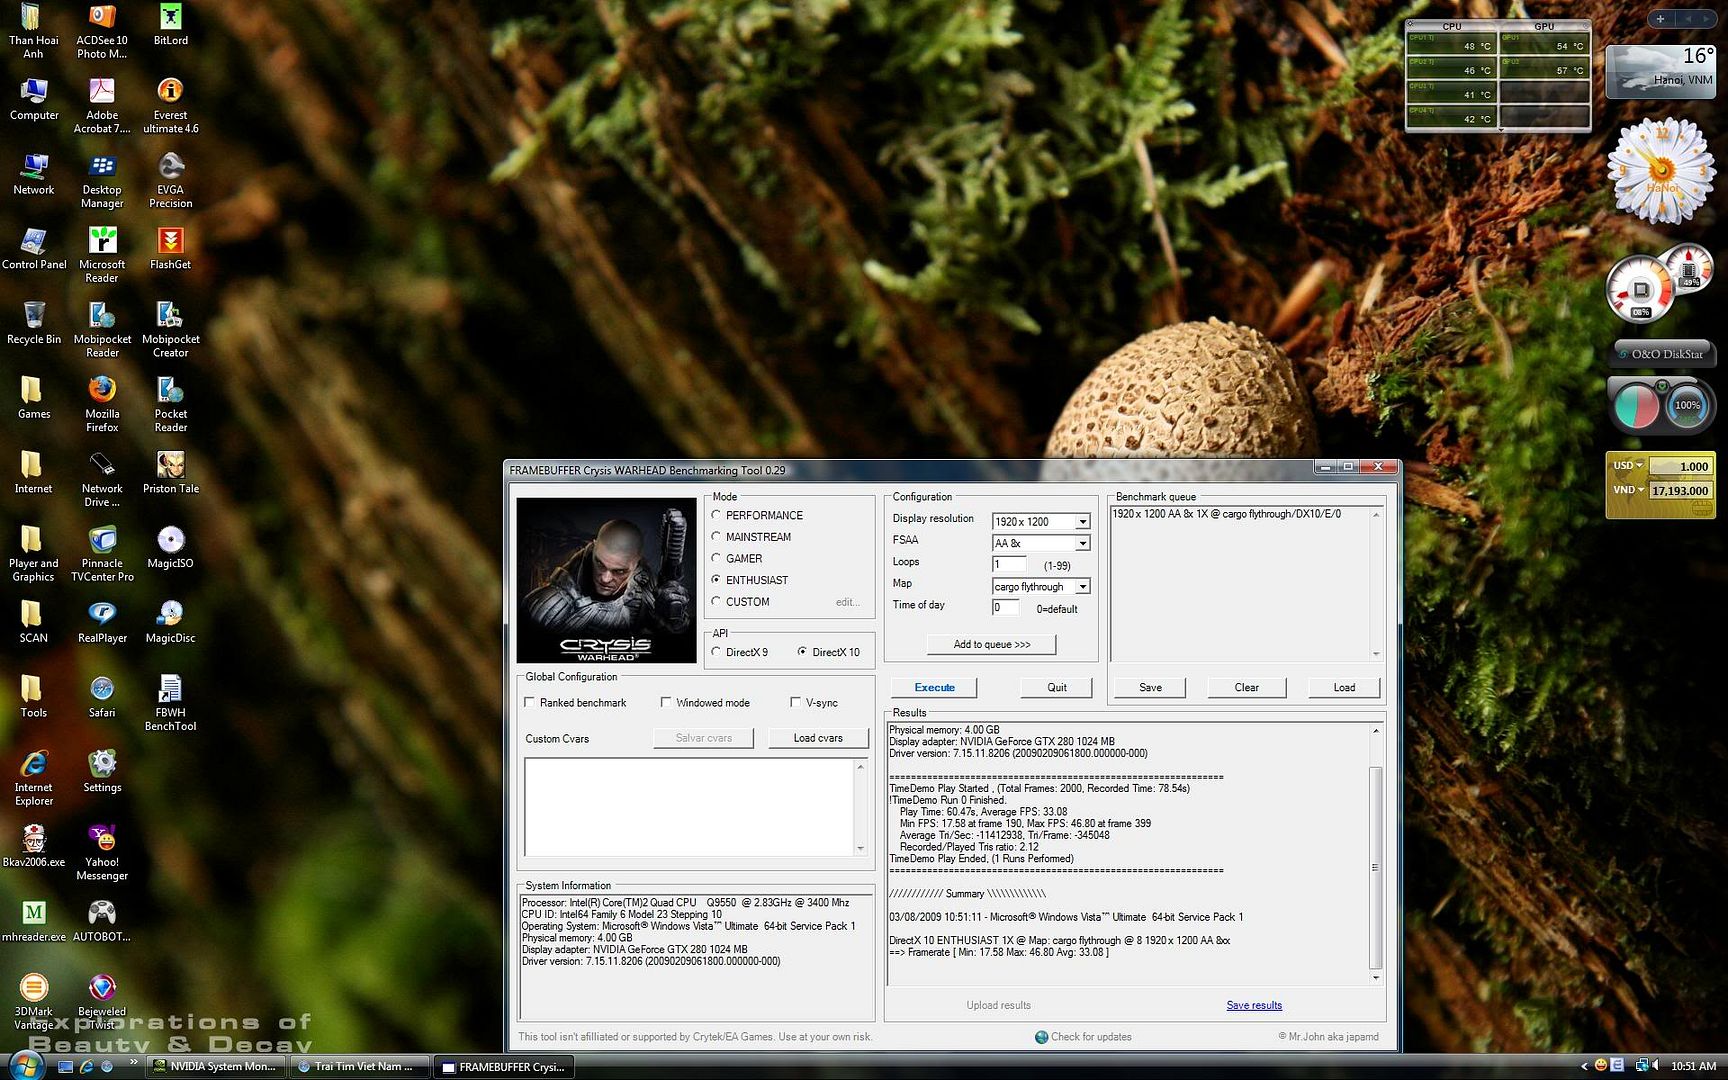Click Save results link

(x=1254, y=1006)
